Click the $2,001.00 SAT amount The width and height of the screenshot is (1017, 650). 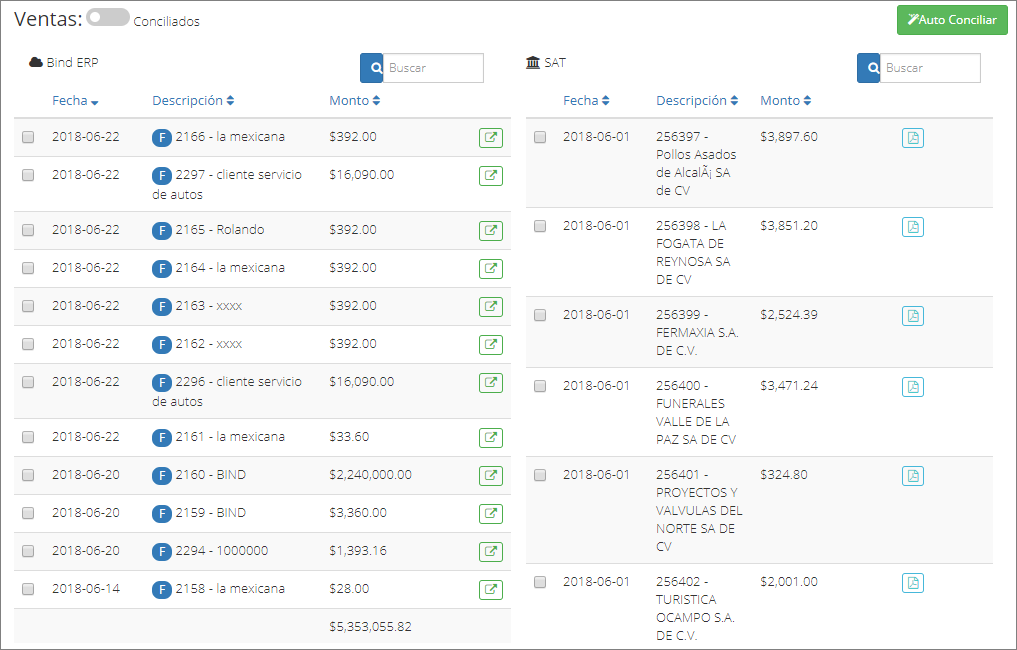tap(789, 582)
